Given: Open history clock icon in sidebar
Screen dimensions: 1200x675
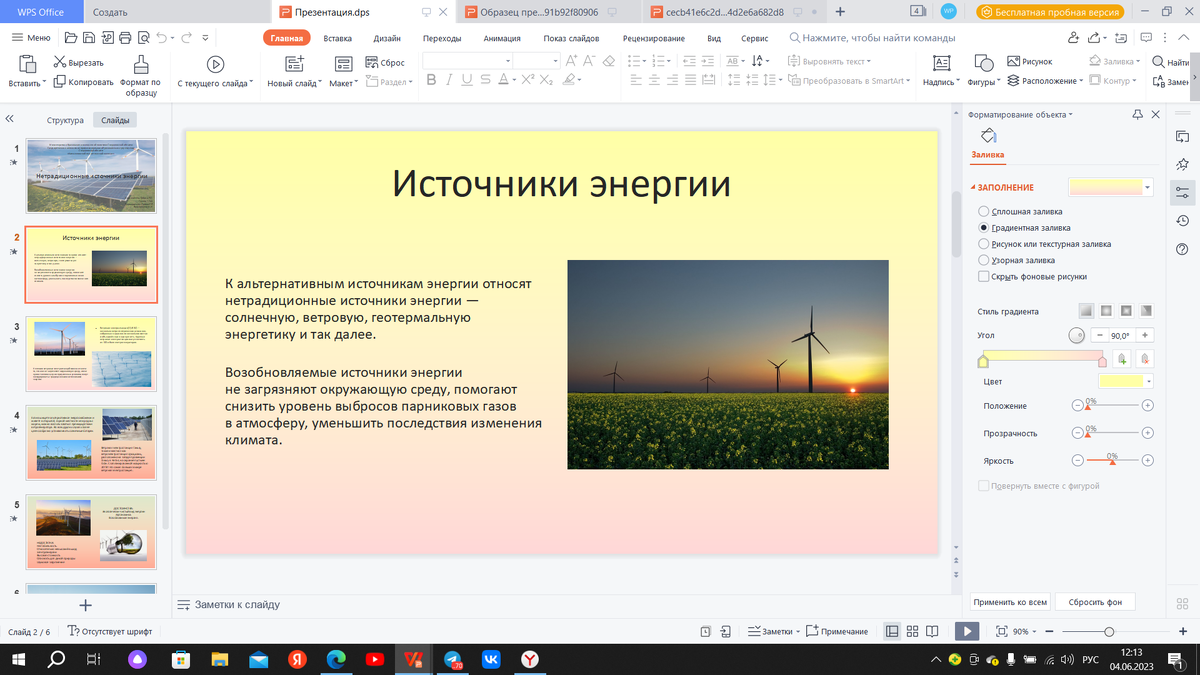Looking at the screenshot, I should coord(1183,220).
